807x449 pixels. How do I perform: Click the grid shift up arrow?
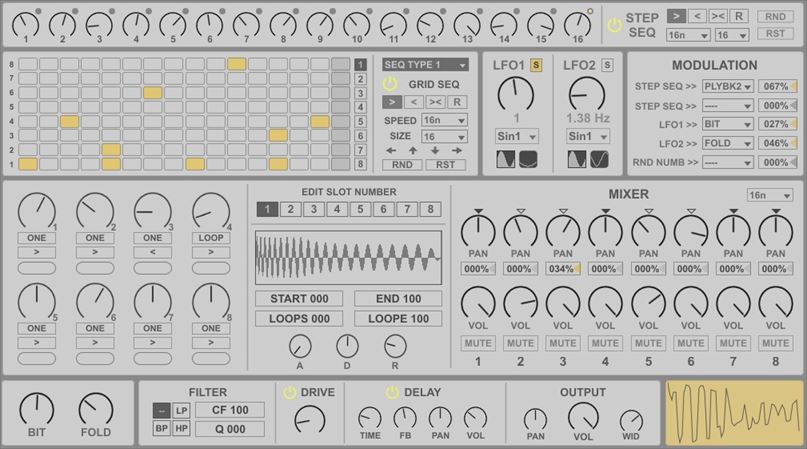(x=413, y=151)
